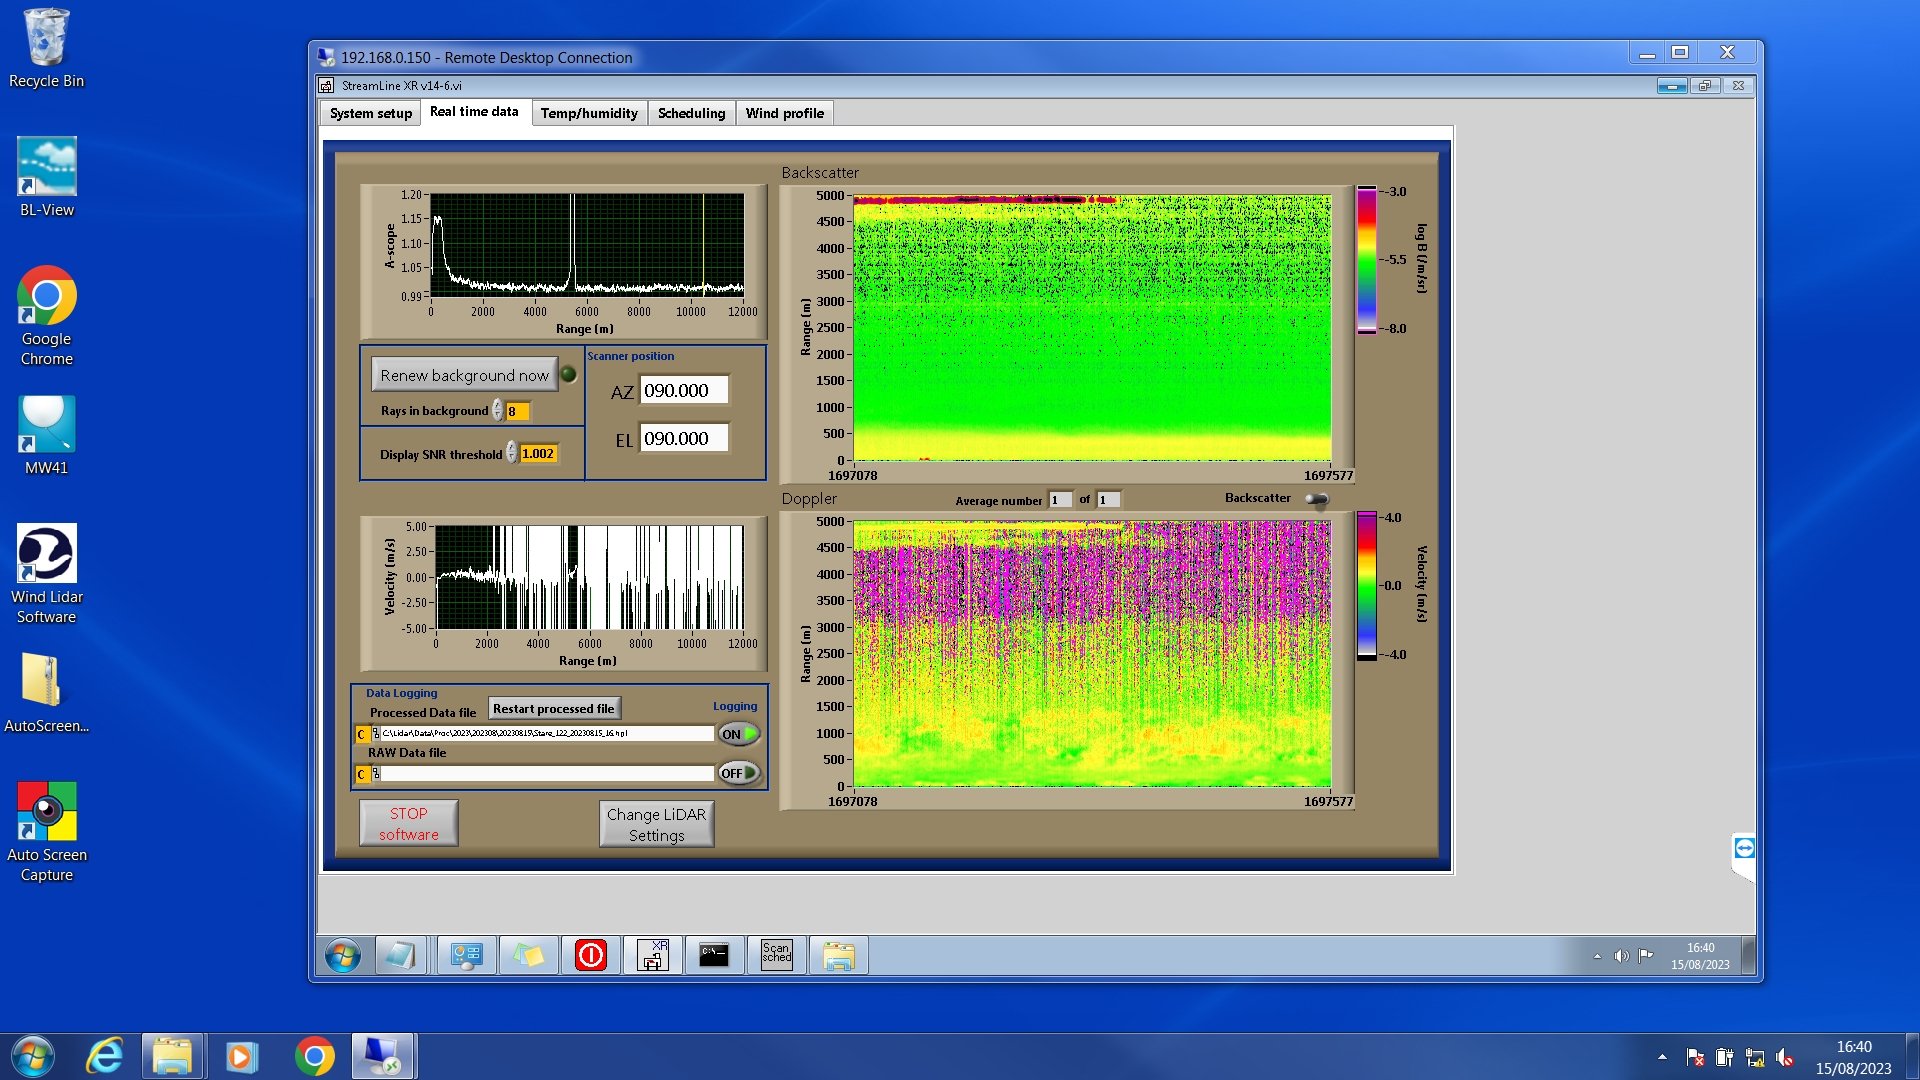This screenshot has width=1920, height=1080.
Task: Open the Scan sched taskbar icon
Action: [776, 955]
